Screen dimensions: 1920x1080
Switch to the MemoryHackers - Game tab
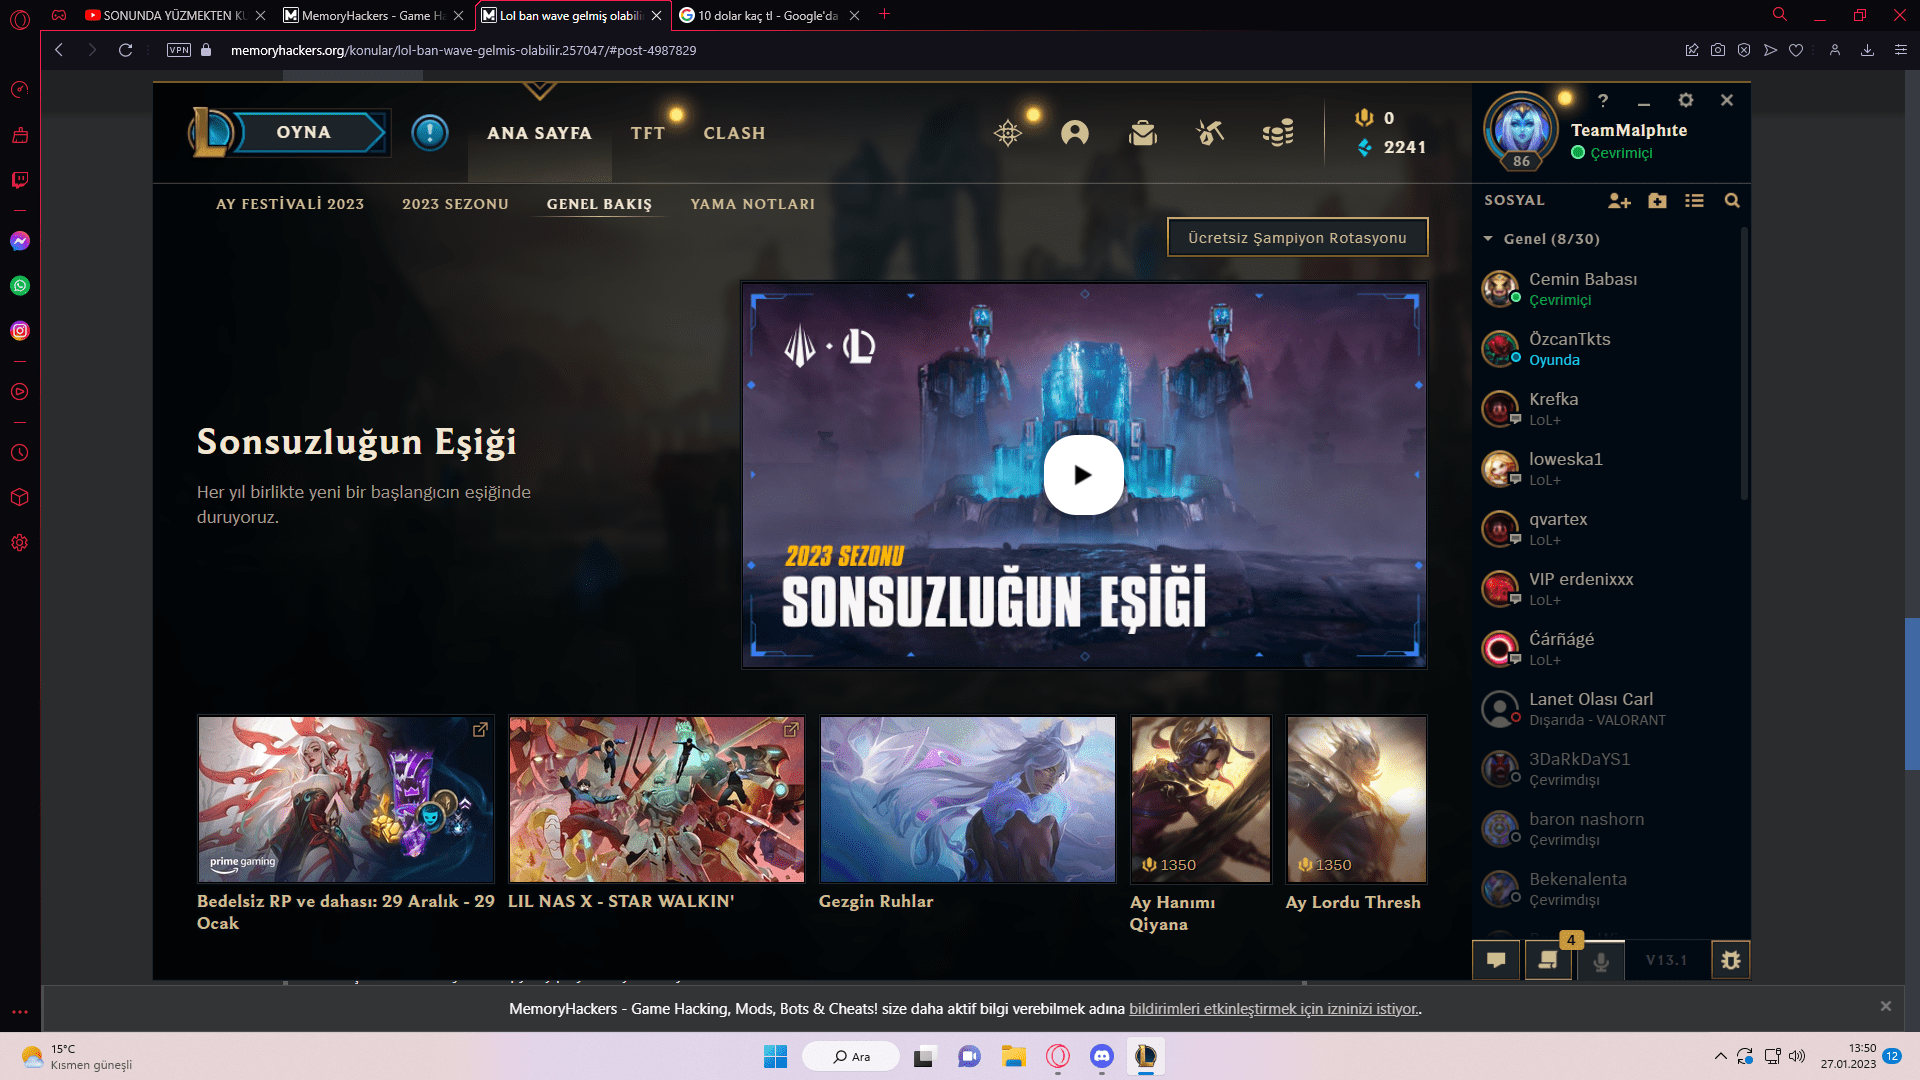[x=373, y=15]
